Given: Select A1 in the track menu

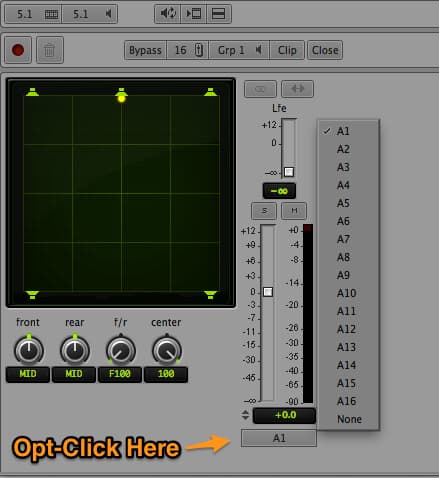Looking at the screenshot, I should (348, 131).
